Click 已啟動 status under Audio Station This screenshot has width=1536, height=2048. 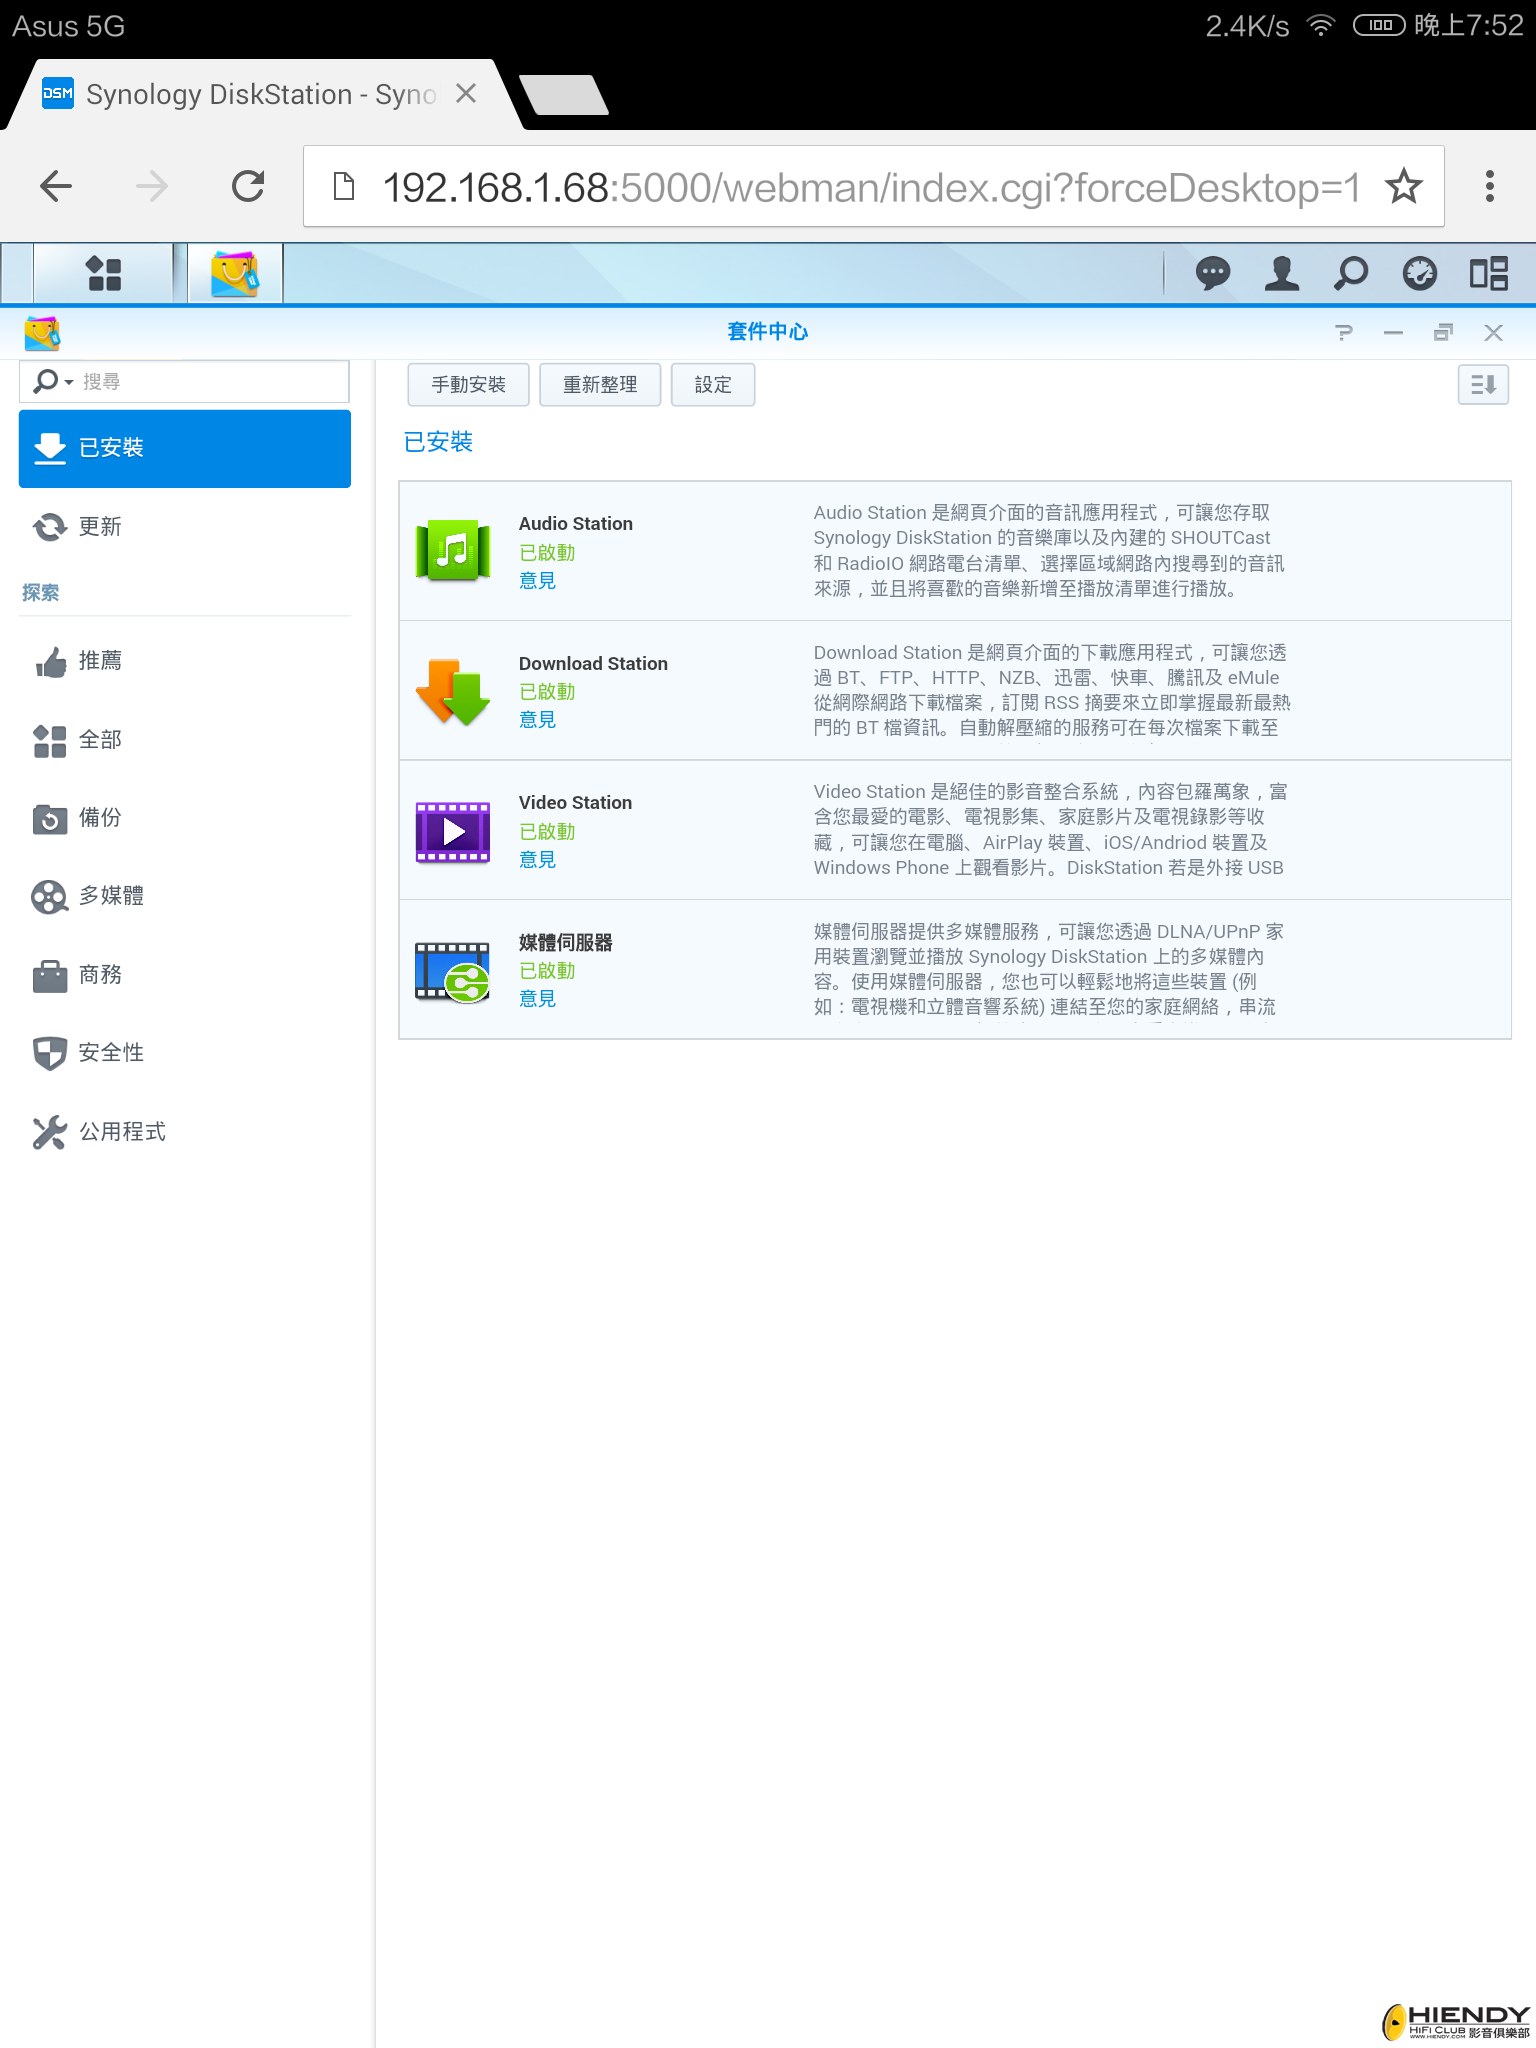click(x=547, y=553)
